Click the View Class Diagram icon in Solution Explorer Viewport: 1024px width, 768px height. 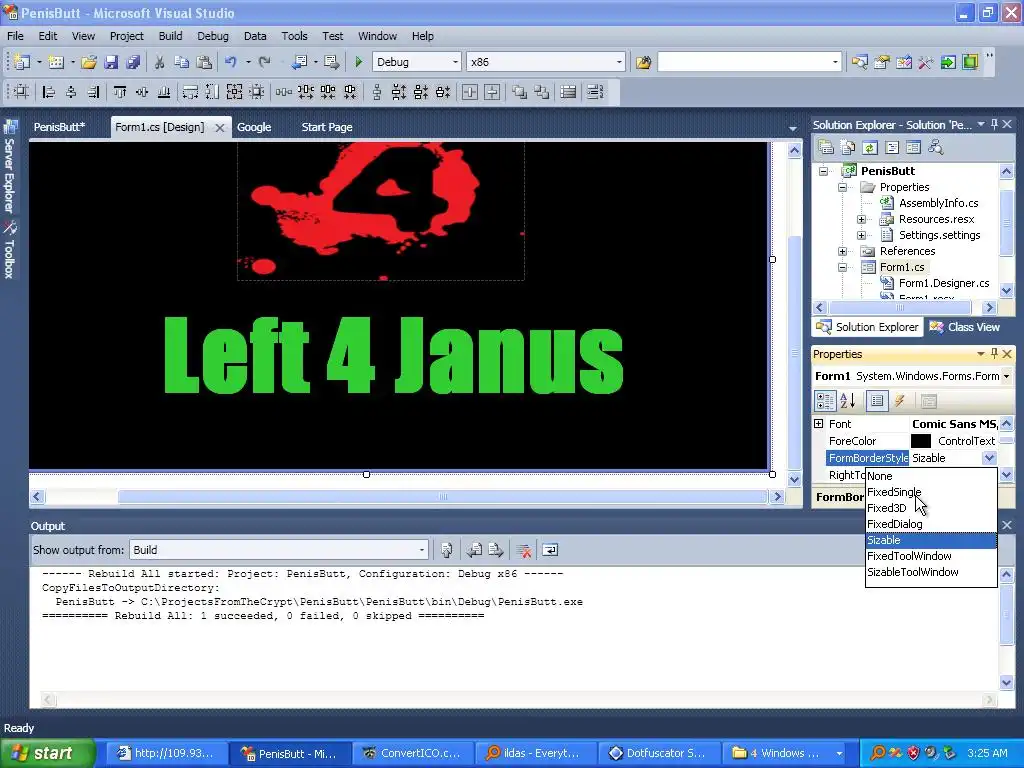[x=936, y=148]
